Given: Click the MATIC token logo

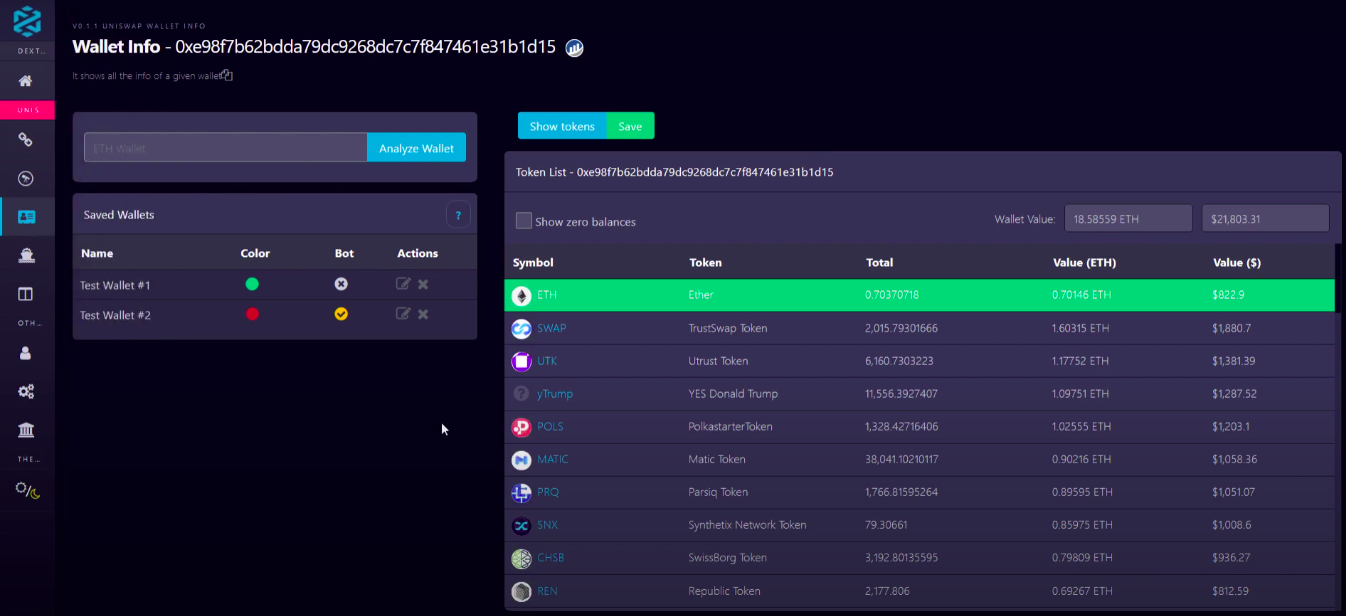Looking at the screenshot, I should (521, 460).
